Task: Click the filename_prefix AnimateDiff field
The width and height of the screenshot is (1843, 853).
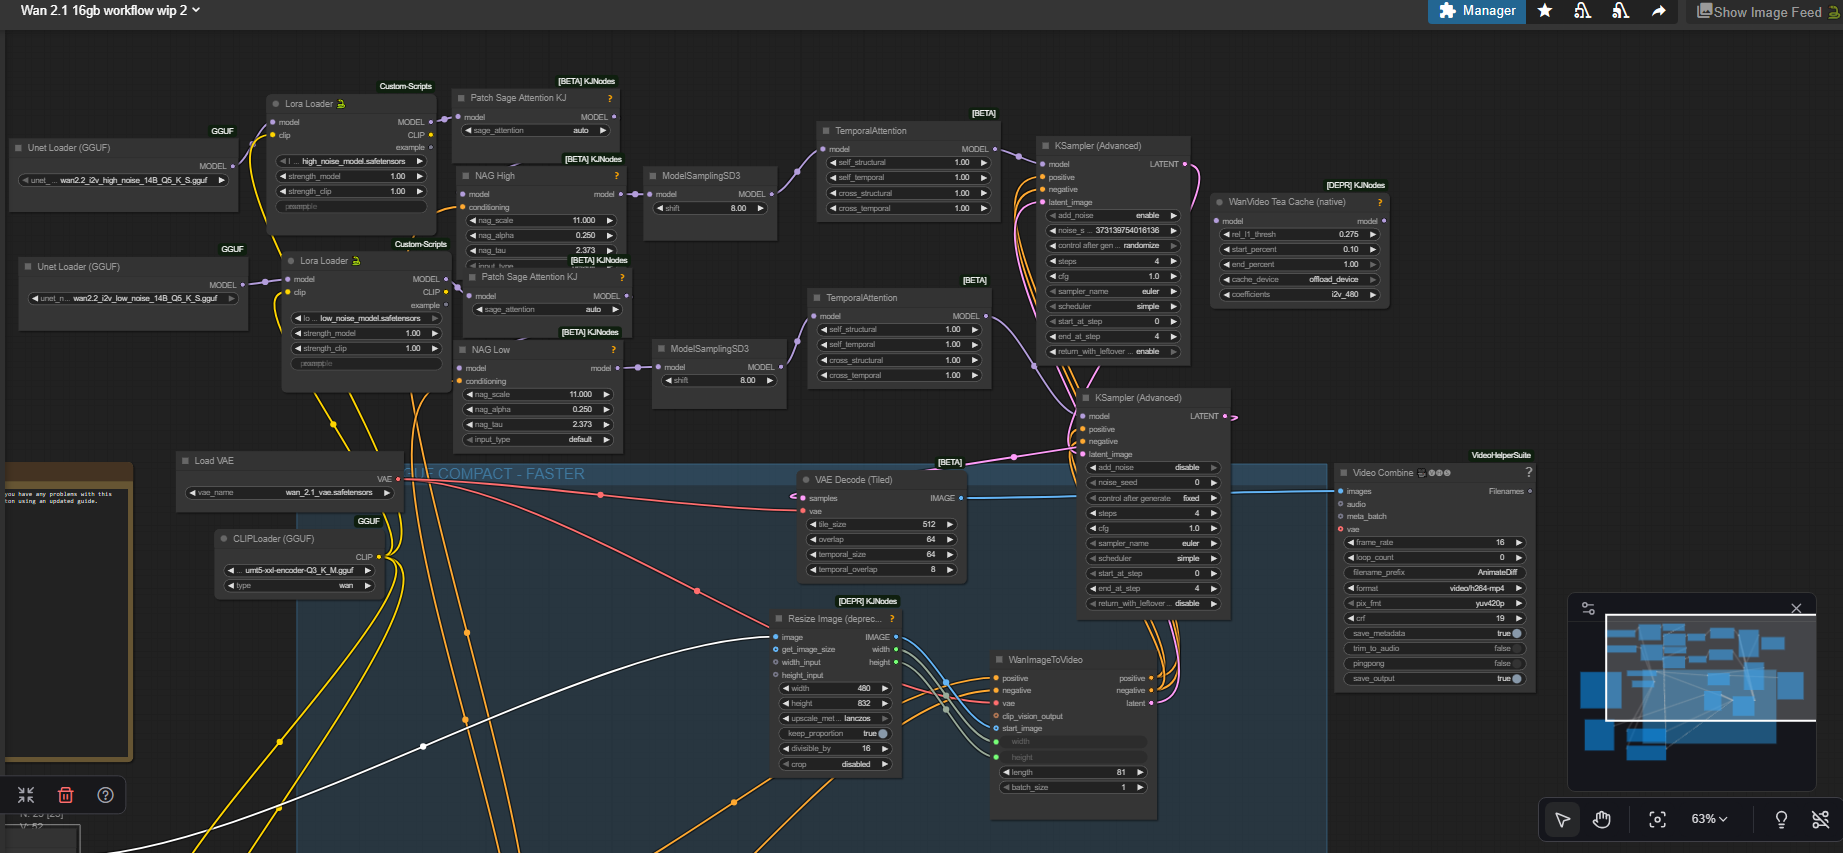Action: (x=1435, y=573)
